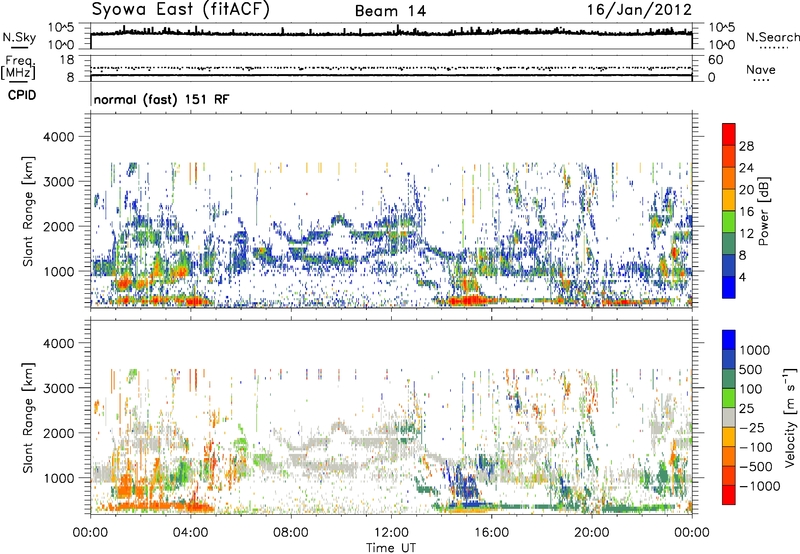Select the "Slant Range [km]" label of velocity panel
Viewport: 800px width, 554px height.
(x=28, y=418)
